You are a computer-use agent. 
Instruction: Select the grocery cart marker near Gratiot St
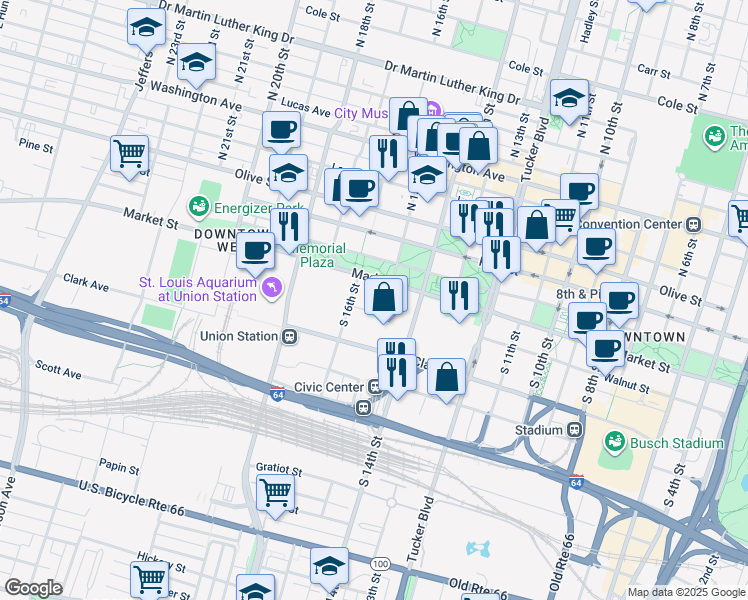pyautogui.click(x=276, y=495)
